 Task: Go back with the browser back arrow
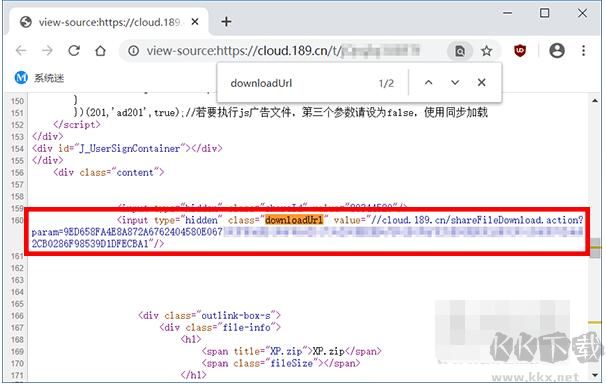point(21,51)
